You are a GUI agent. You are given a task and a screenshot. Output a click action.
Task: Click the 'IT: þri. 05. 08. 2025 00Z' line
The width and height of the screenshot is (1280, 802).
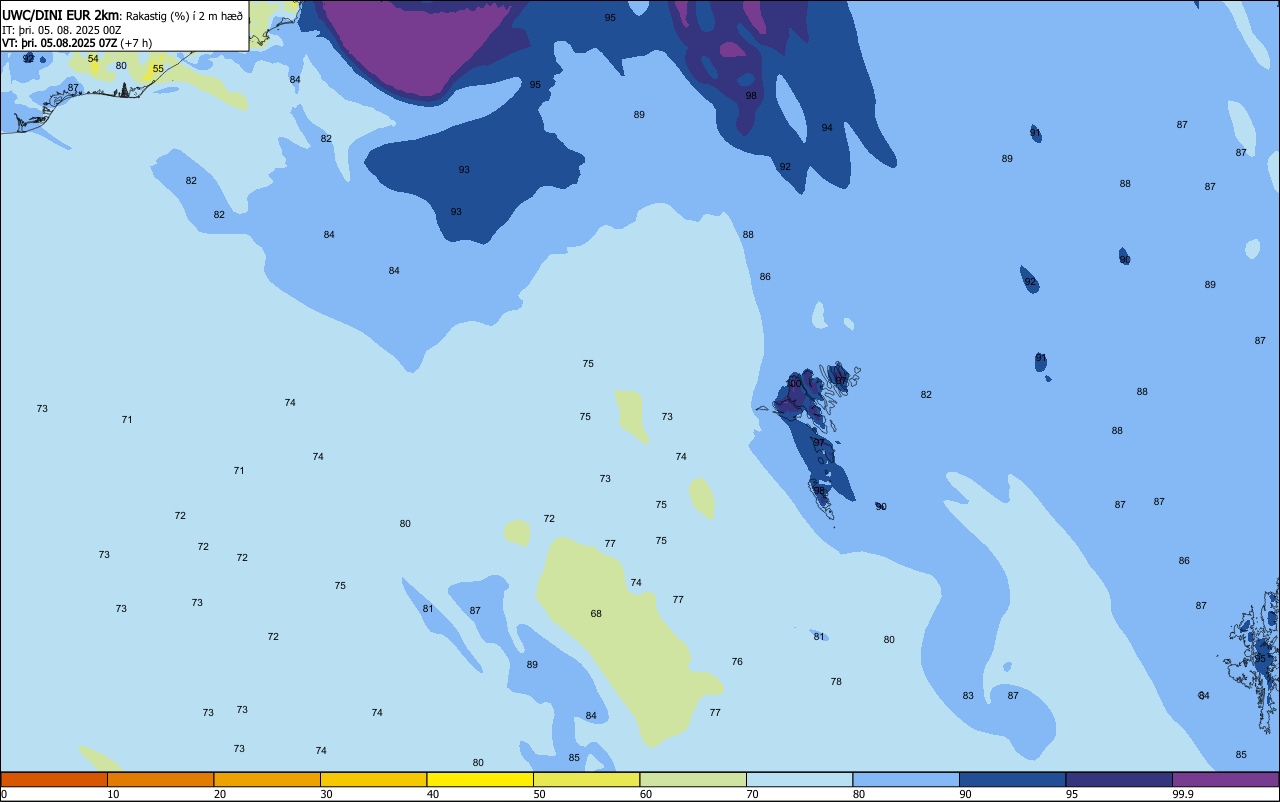(x=62, y=30)
